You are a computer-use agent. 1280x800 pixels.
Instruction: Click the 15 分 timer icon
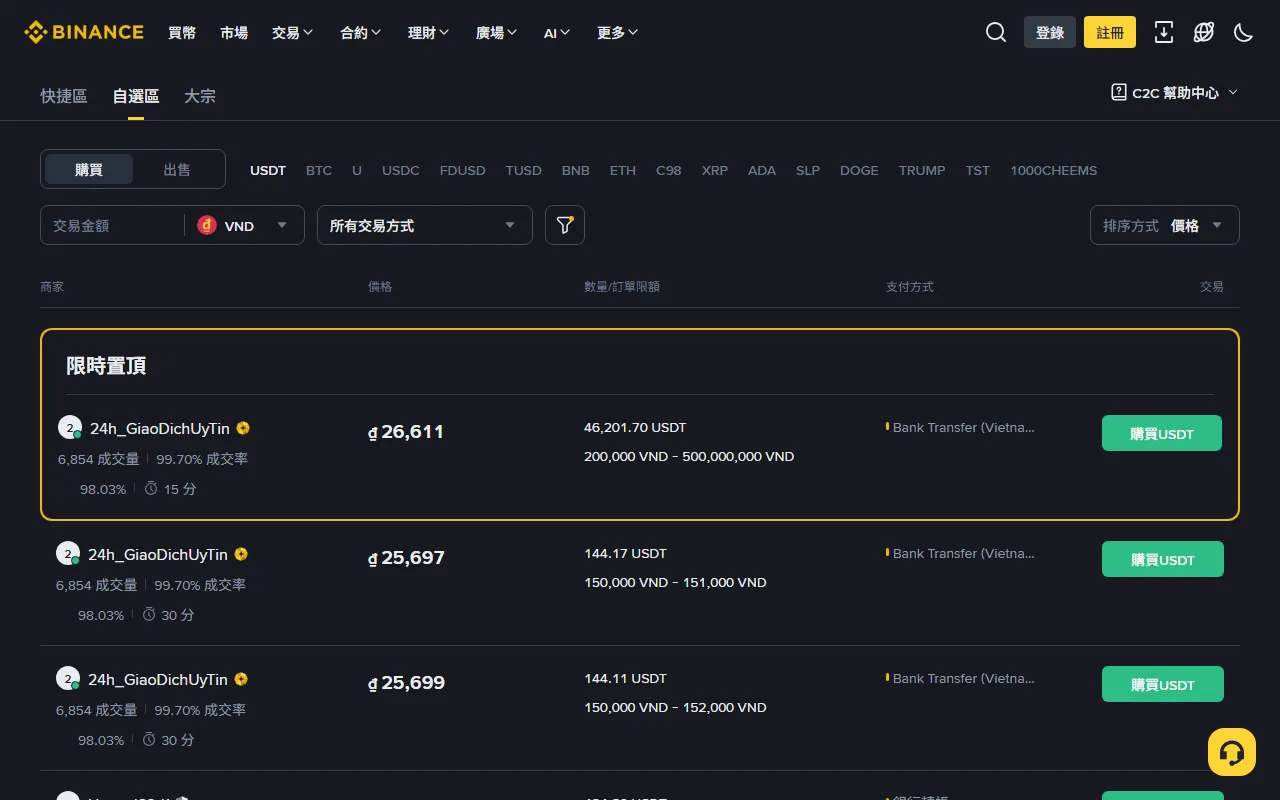[151, 489]
